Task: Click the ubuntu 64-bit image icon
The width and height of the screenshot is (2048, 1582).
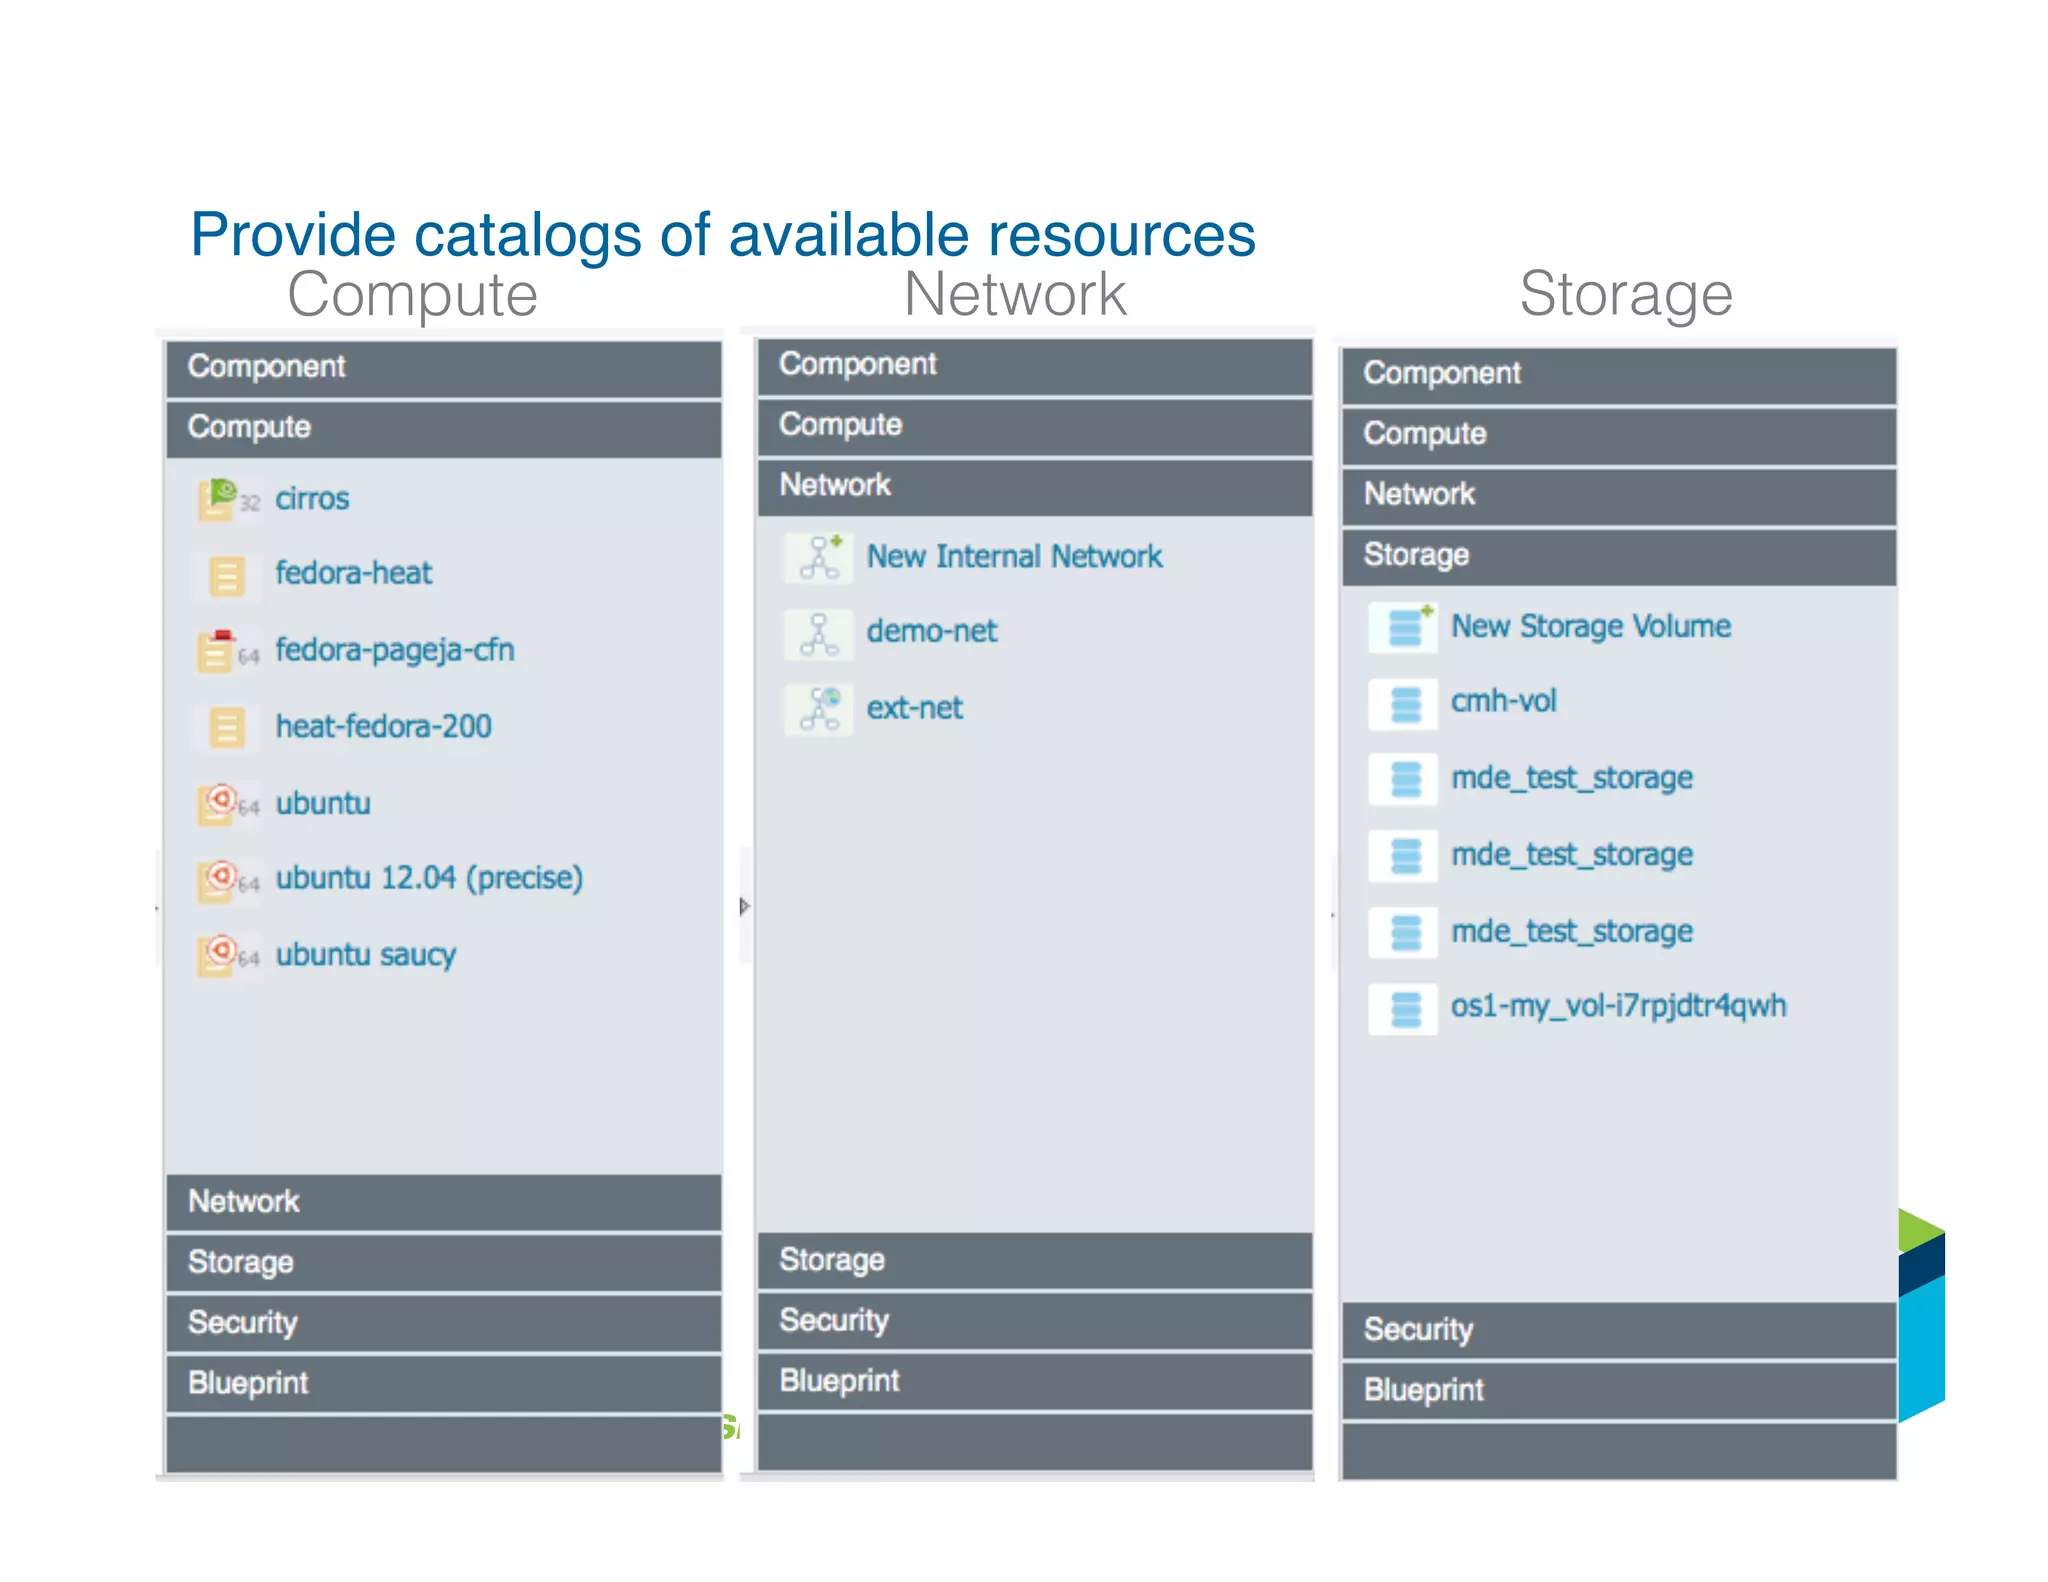Action: pyautogui.click(x=228, y=804)
